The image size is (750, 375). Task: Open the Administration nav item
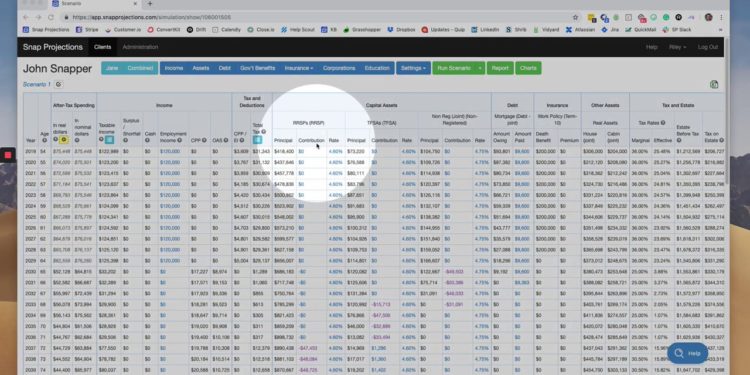tap(140, 47)
